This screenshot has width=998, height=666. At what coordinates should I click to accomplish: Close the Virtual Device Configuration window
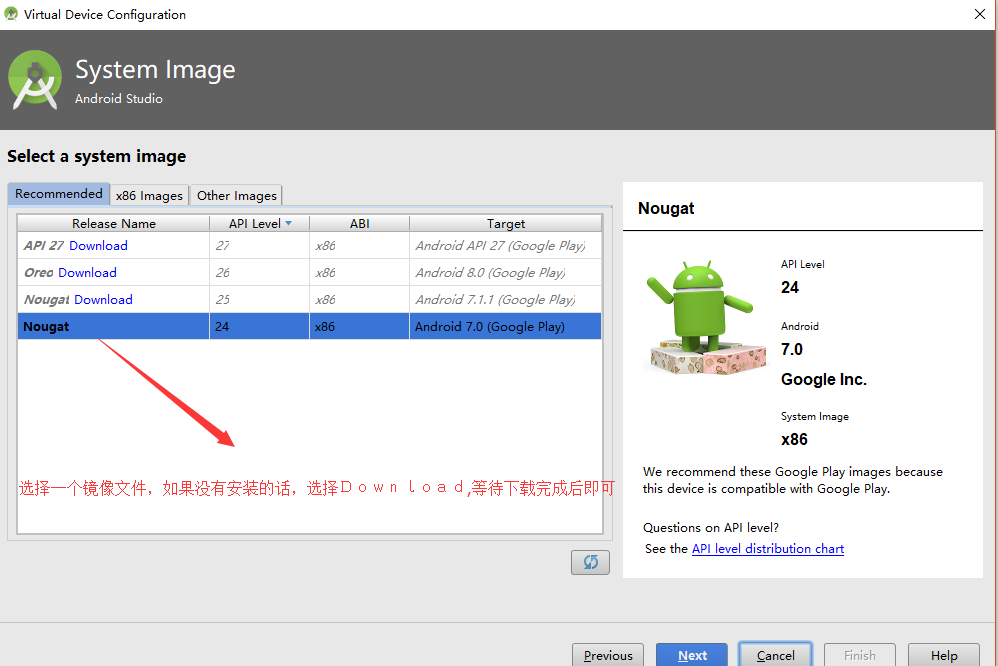980,14
